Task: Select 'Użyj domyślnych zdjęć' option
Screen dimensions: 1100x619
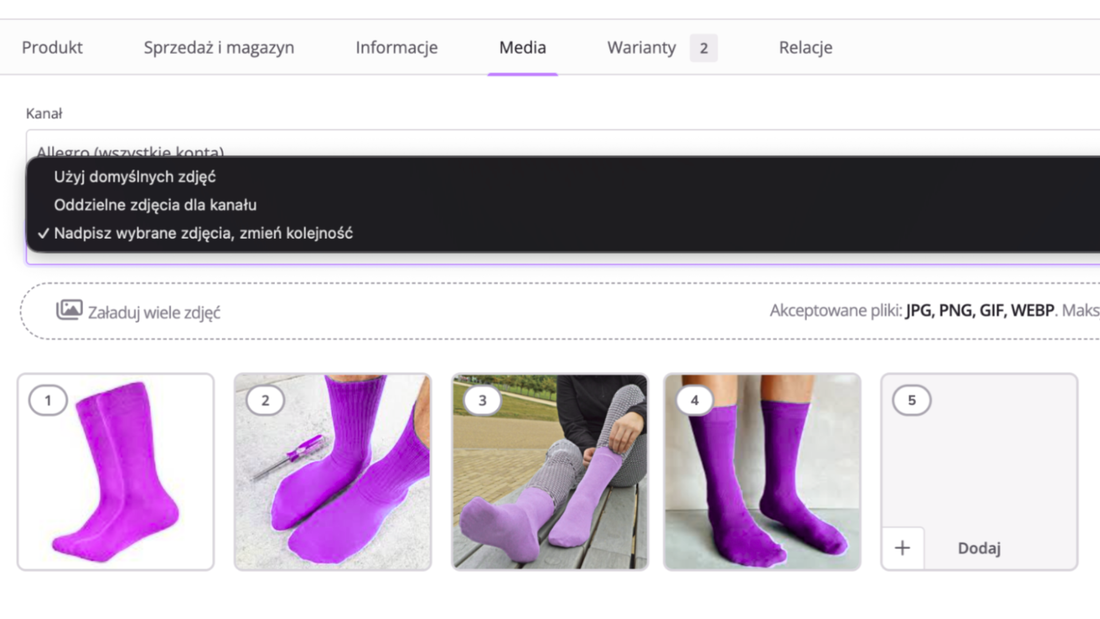Action: point(135,177)
